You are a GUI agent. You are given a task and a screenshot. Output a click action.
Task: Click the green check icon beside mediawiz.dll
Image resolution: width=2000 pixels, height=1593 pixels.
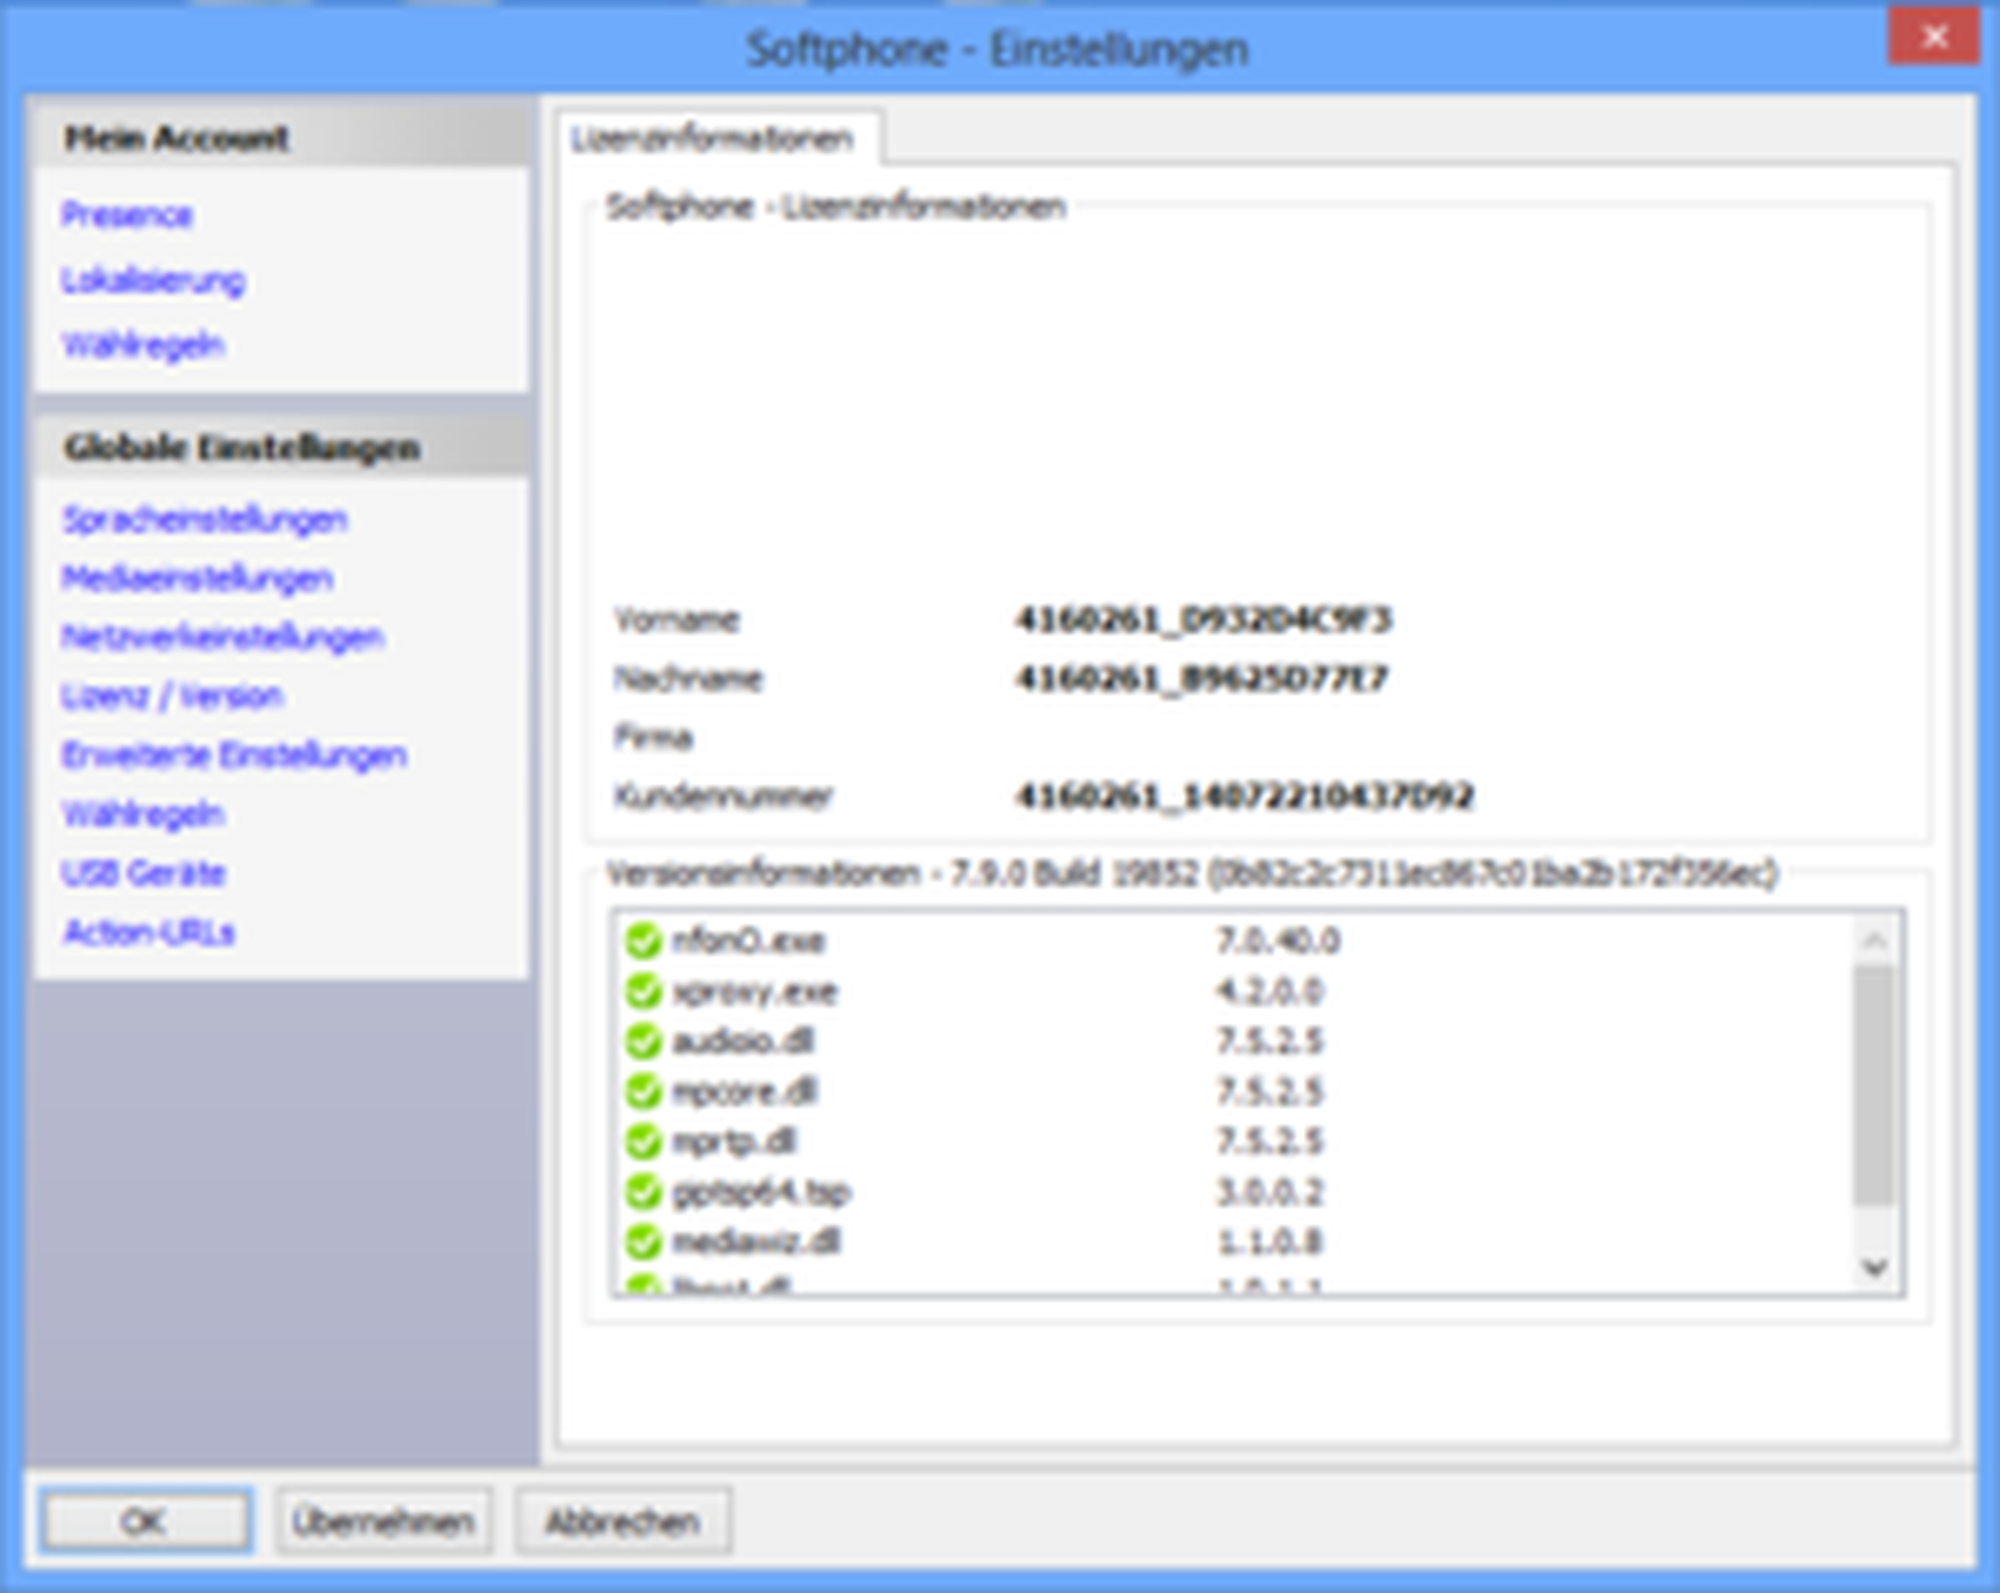[x=643, y=1241]
